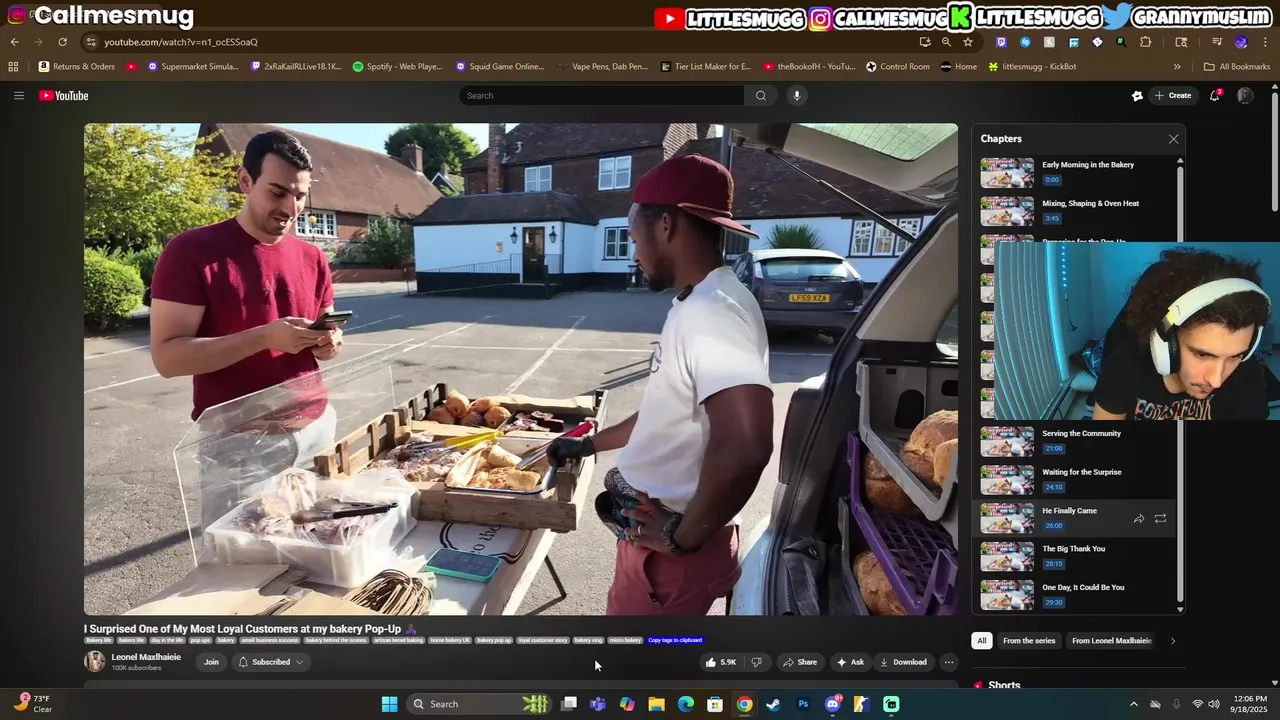This screenshot has height=720, width=1280.
Task: Open Returns & Orders bookmark
Action: 77,67
